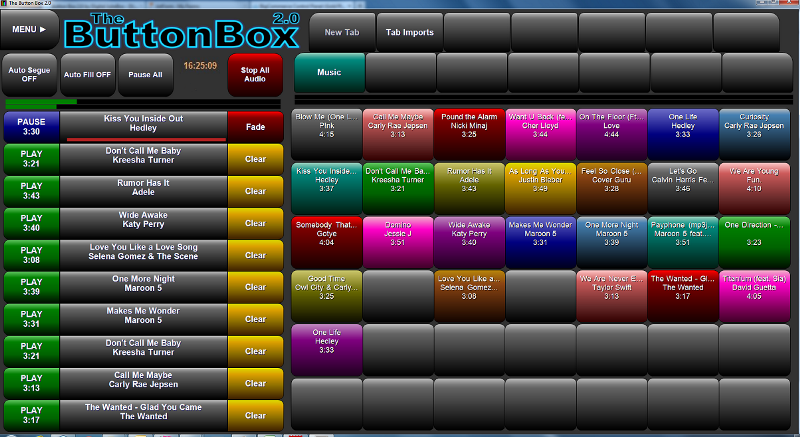800x437 pixels.
Task: Click the Pause All button
Action: [x=145, y=74]
